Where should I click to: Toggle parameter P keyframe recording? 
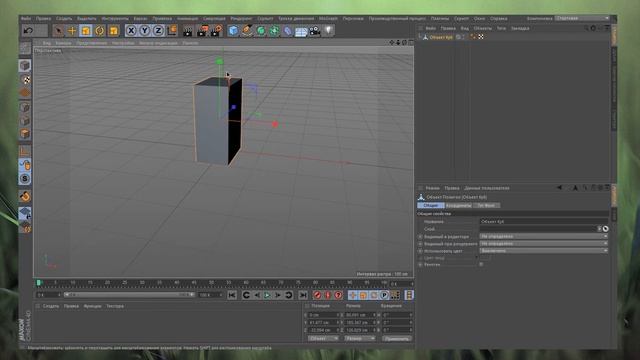[384, 295]
